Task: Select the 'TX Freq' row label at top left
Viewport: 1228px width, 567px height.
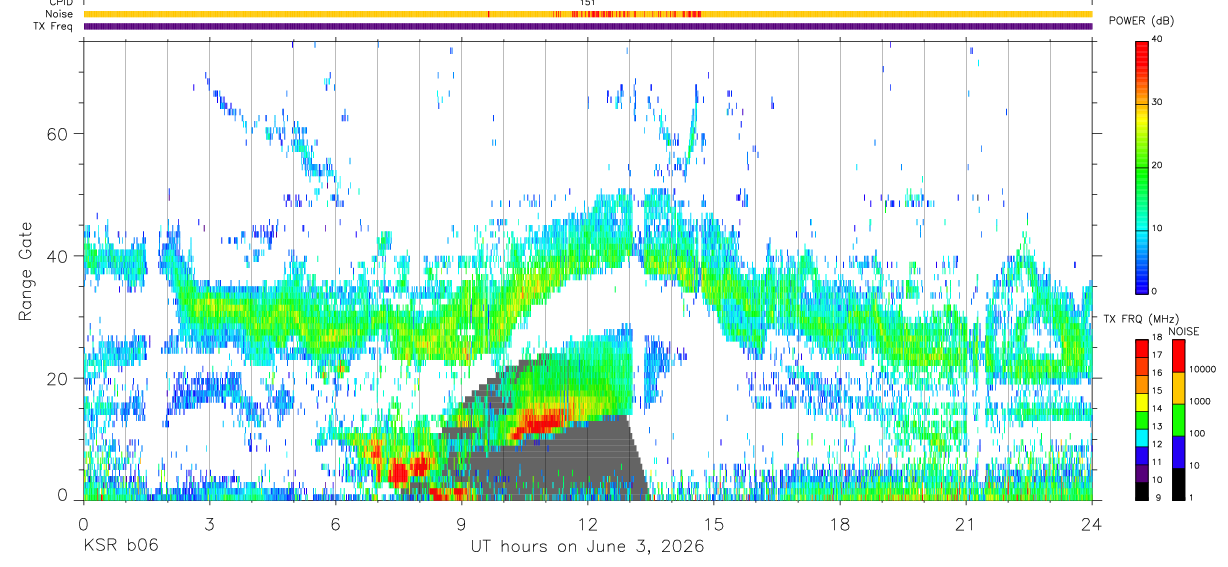Action: coord(54,26)
